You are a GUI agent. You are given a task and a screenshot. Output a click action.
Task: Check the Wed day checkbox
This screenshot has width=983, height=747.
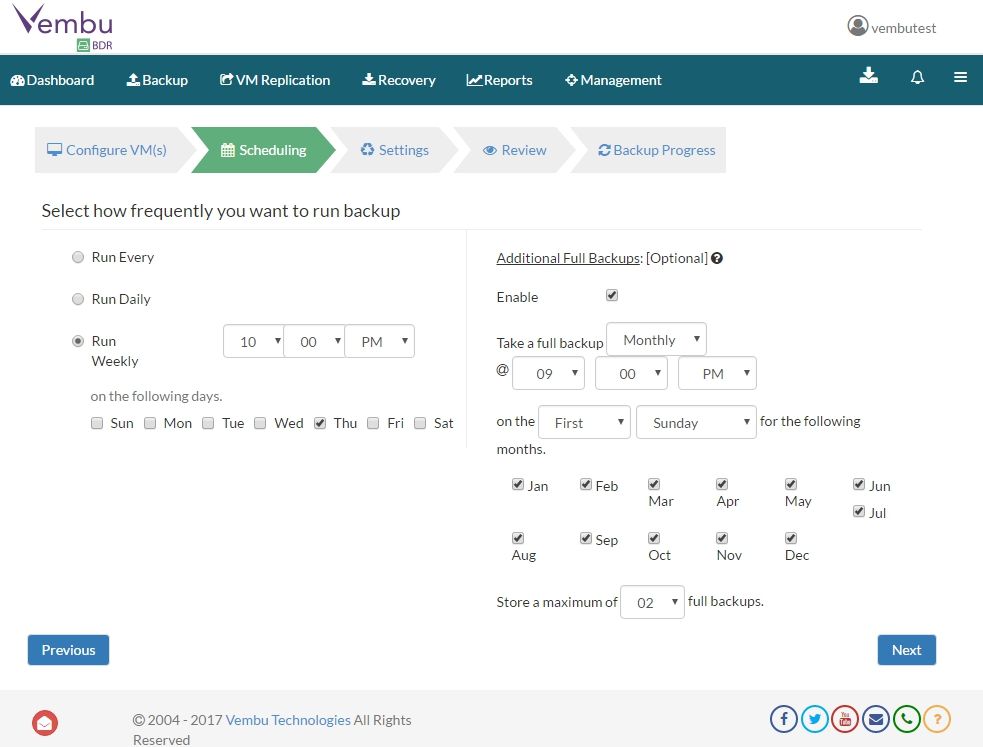[260, 423]
